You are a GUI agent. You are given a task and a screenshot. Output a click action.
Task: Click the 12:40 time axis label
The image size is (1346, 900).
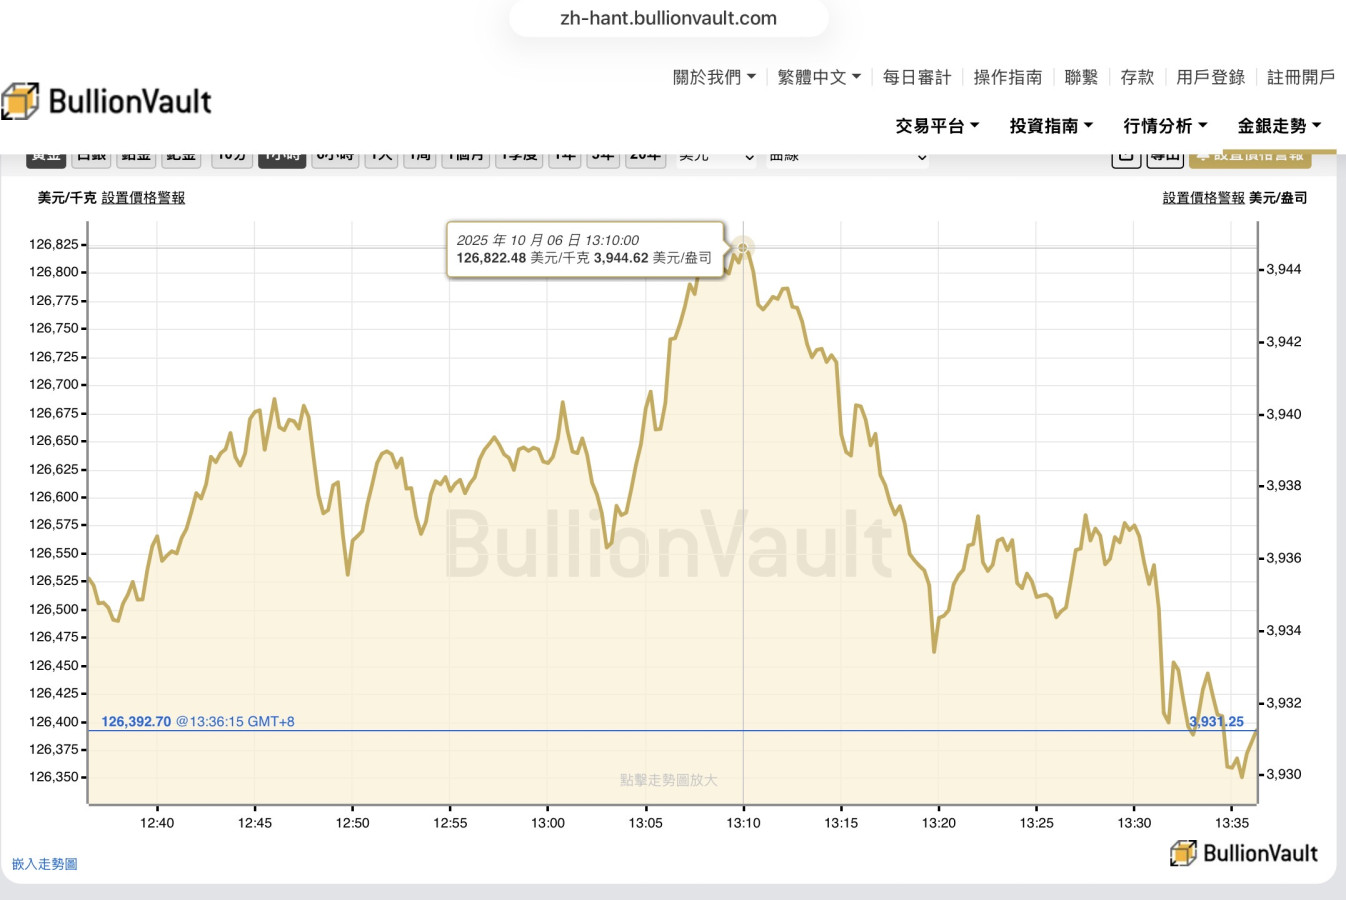[157, 823]
